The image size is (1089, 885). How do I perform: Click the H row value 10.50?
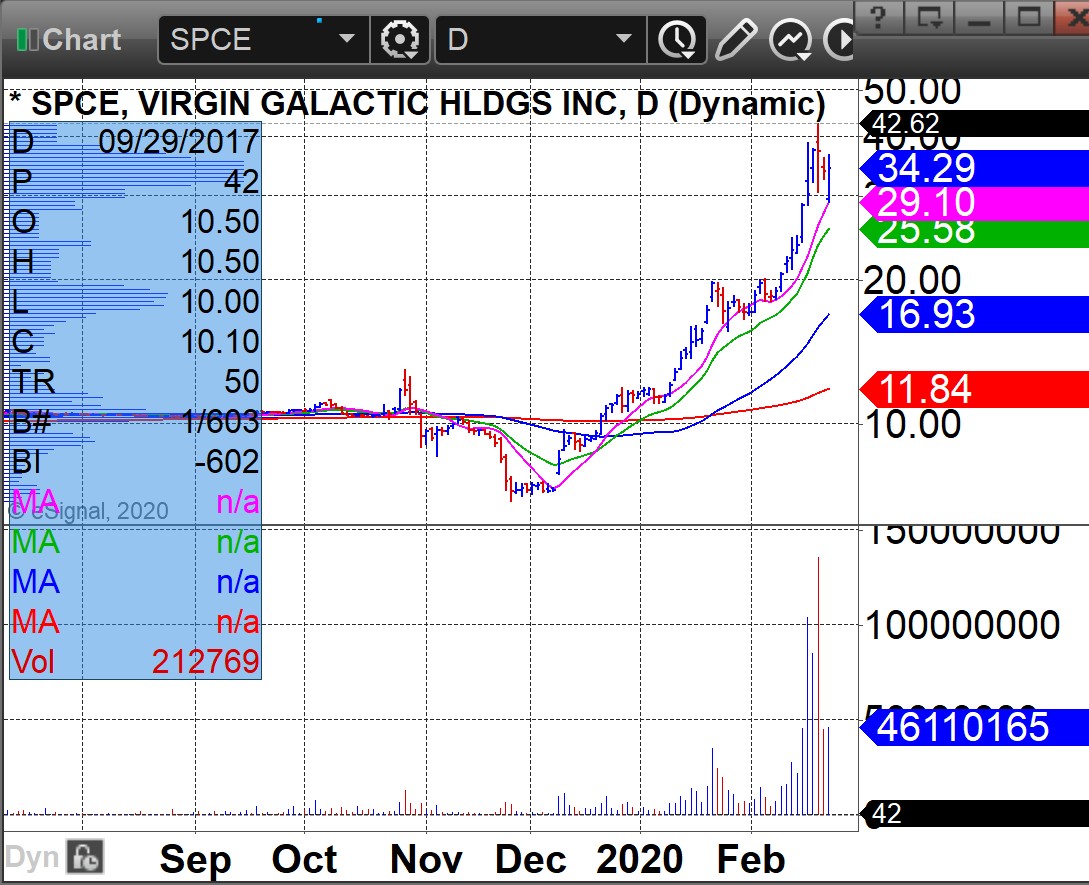[219, 262]
